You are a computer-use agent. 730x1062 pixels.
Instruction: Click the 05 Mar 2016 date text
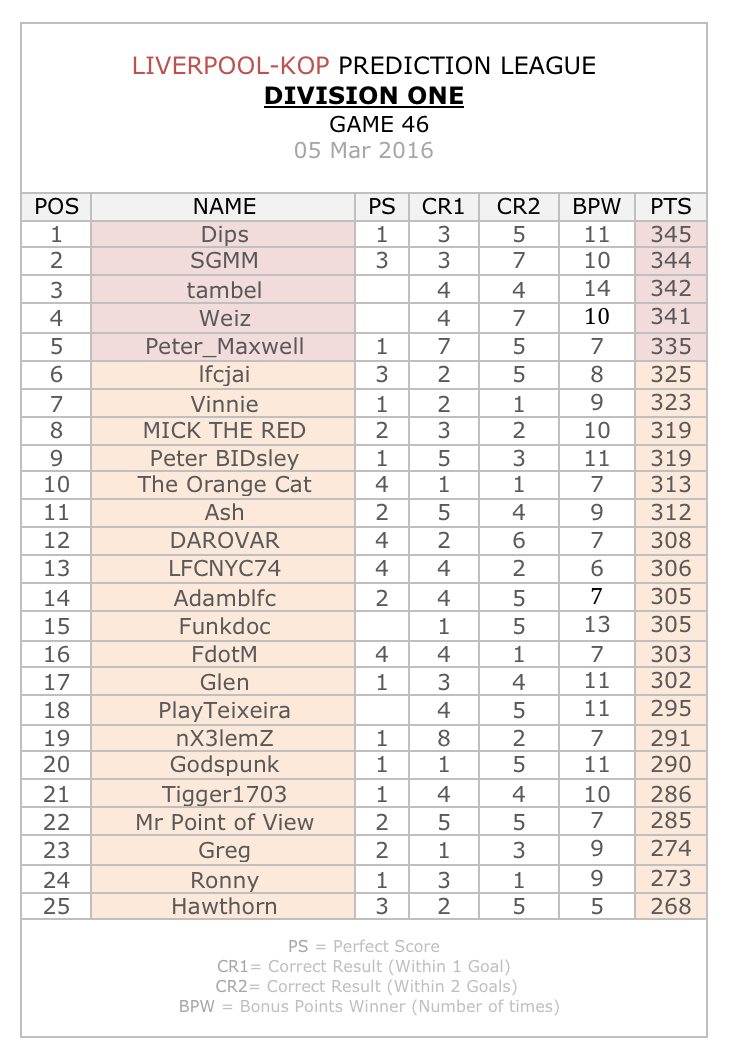click(364, 150)
